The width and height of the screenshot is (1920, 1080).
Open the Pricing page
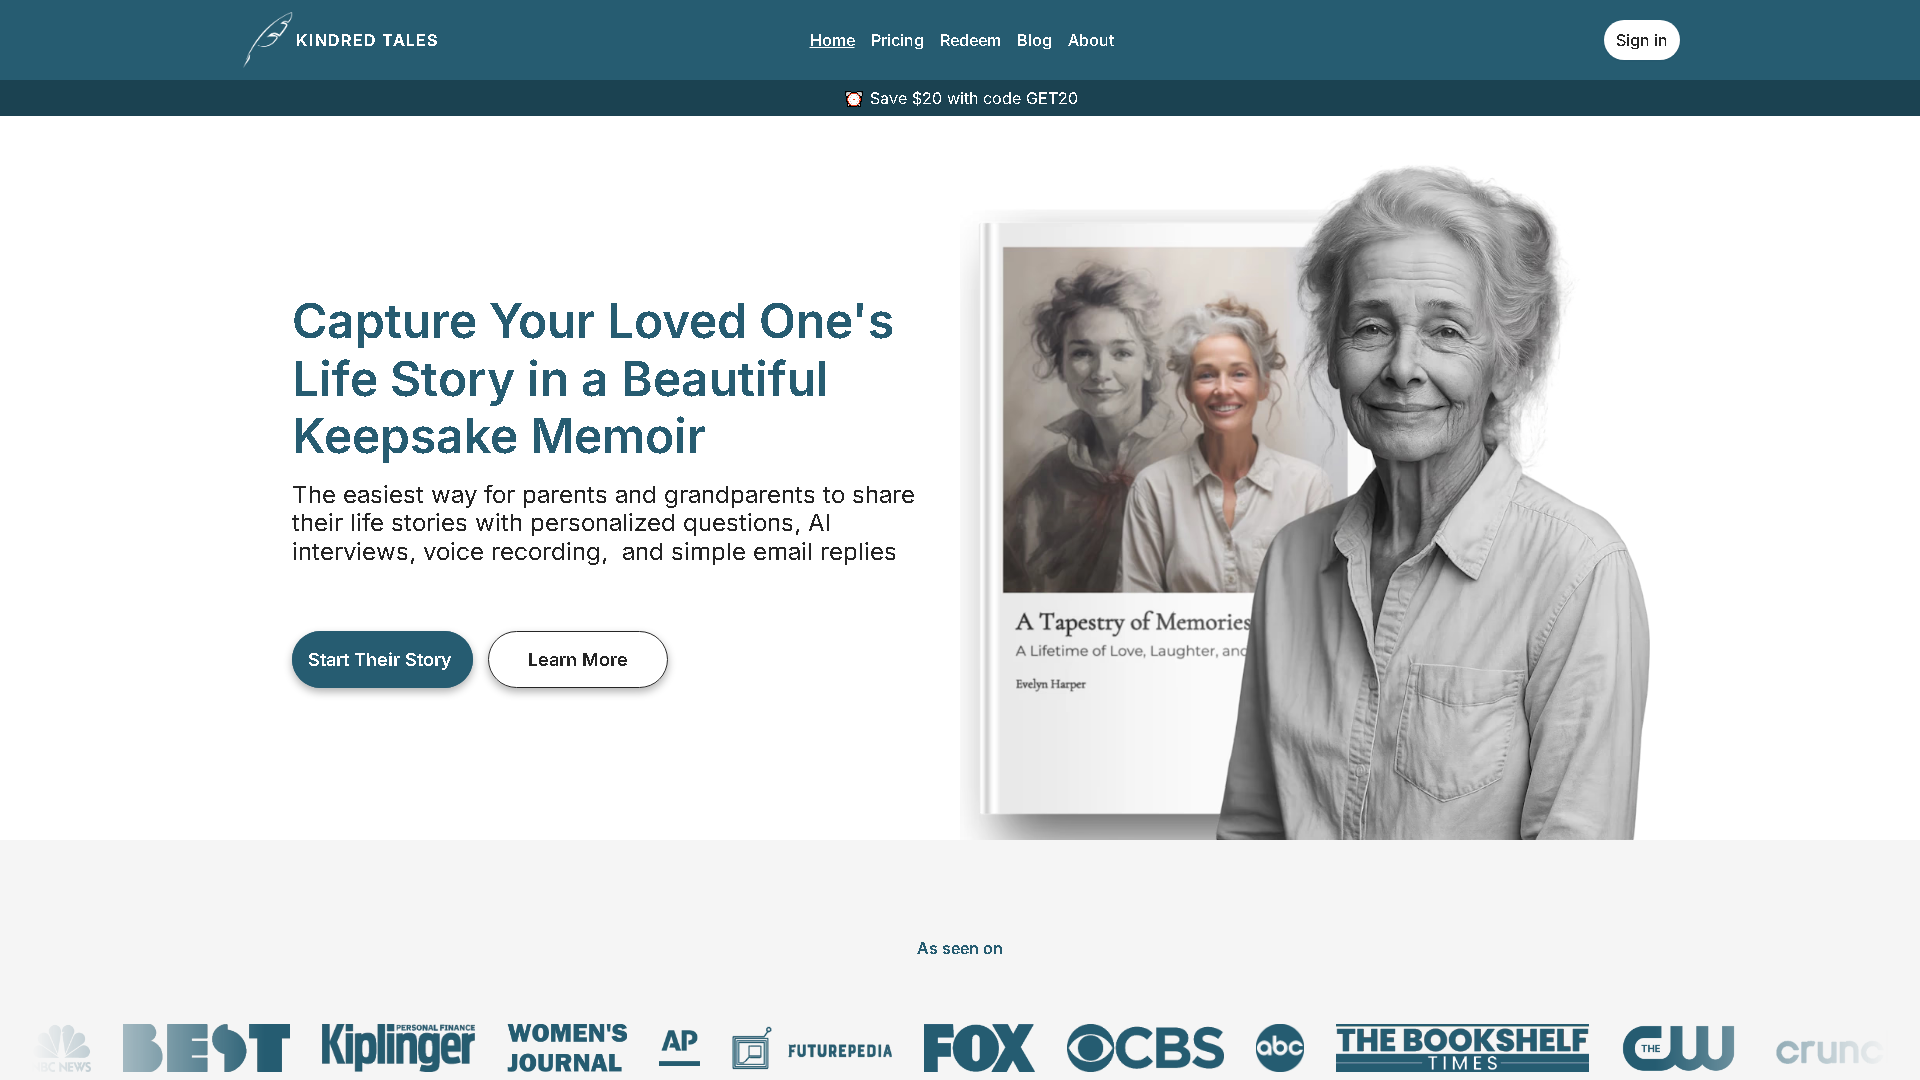coord(897,40)
